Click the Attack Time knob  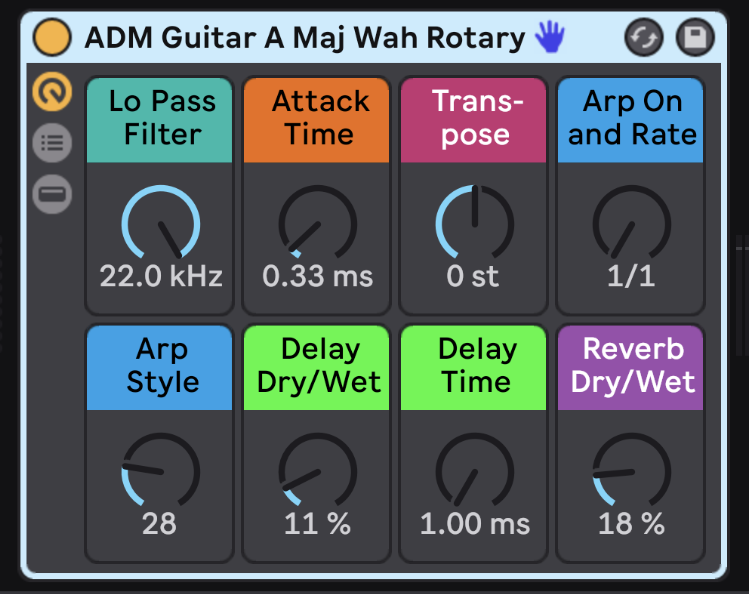[318, 223]
